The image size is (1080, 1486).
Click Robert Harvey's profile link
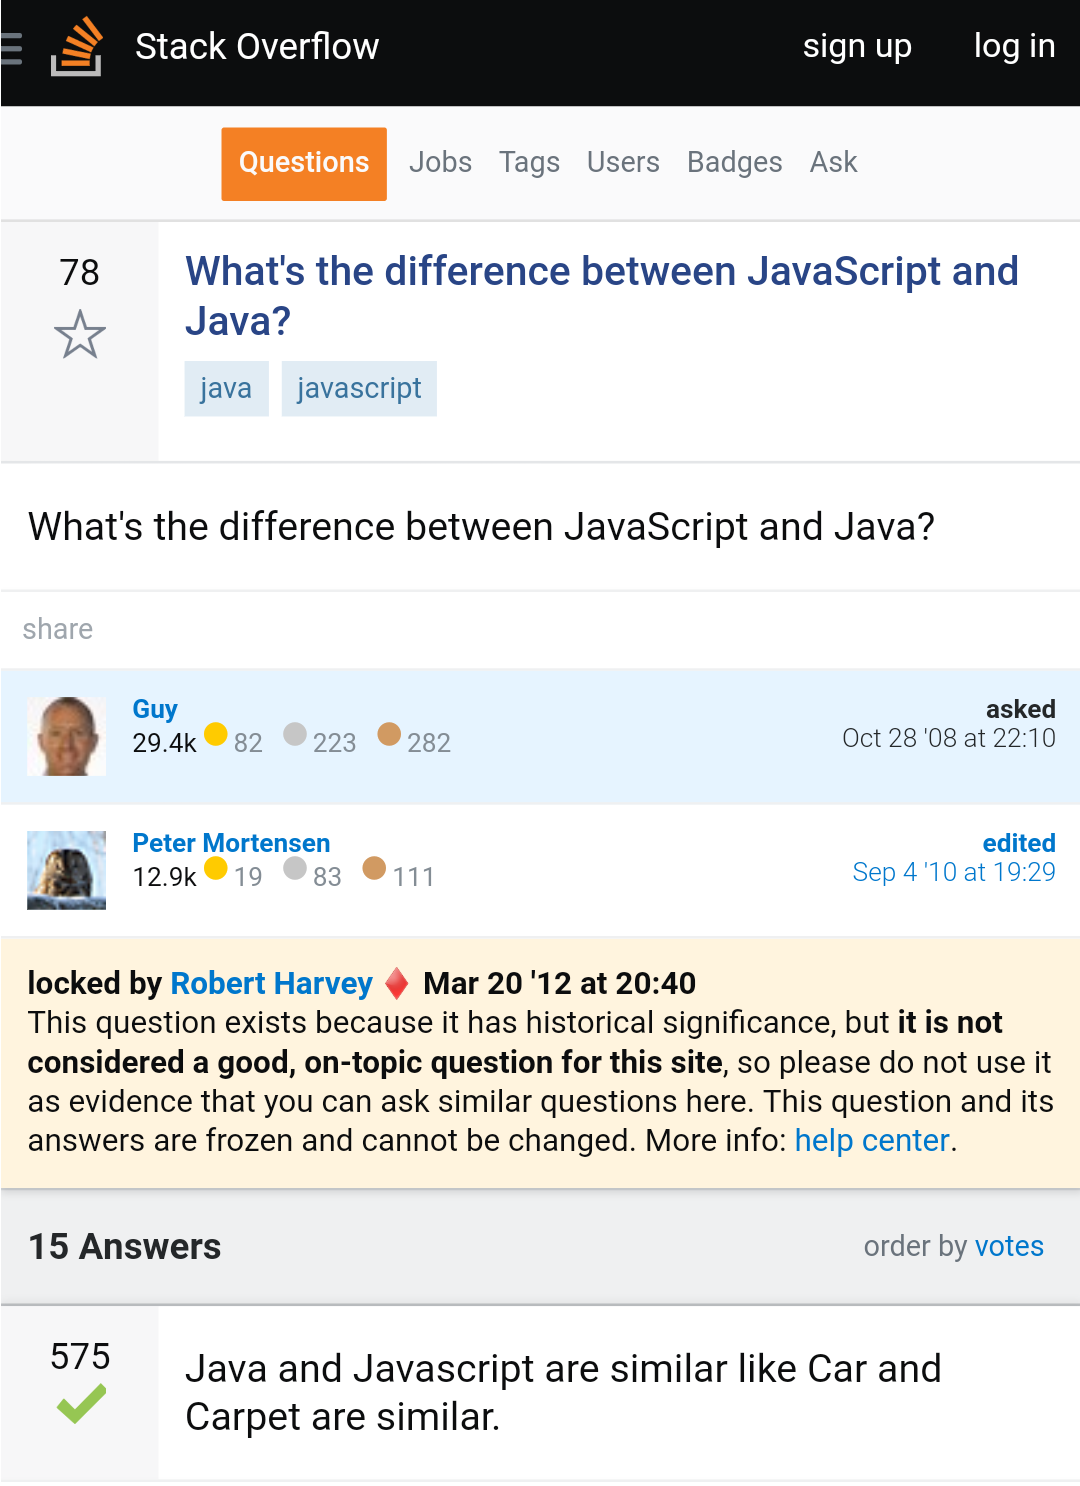(x=270, y=983)
